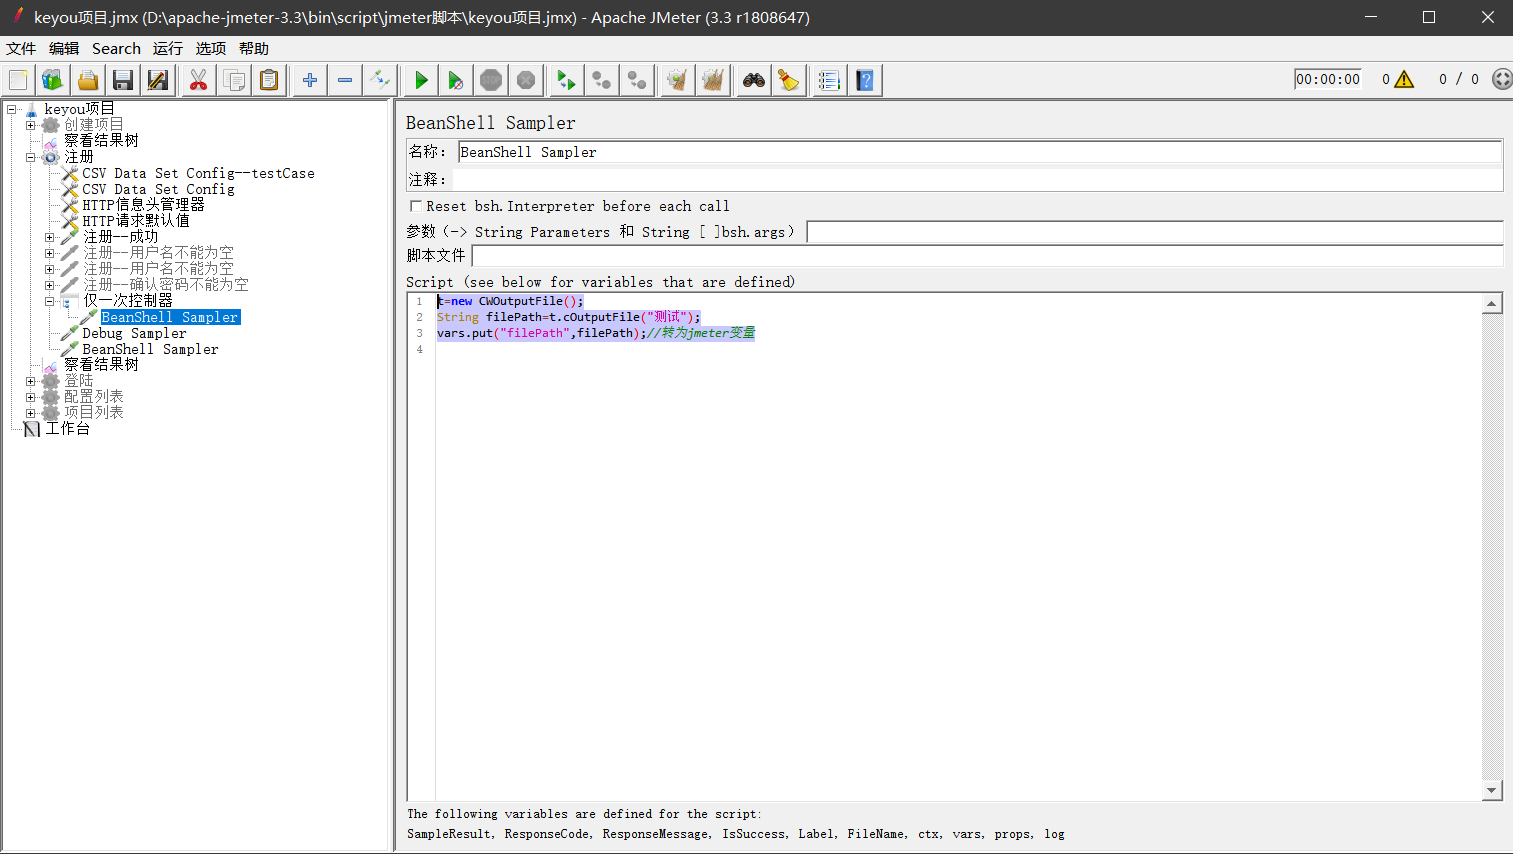Open the Search menu

click(116, 48)
